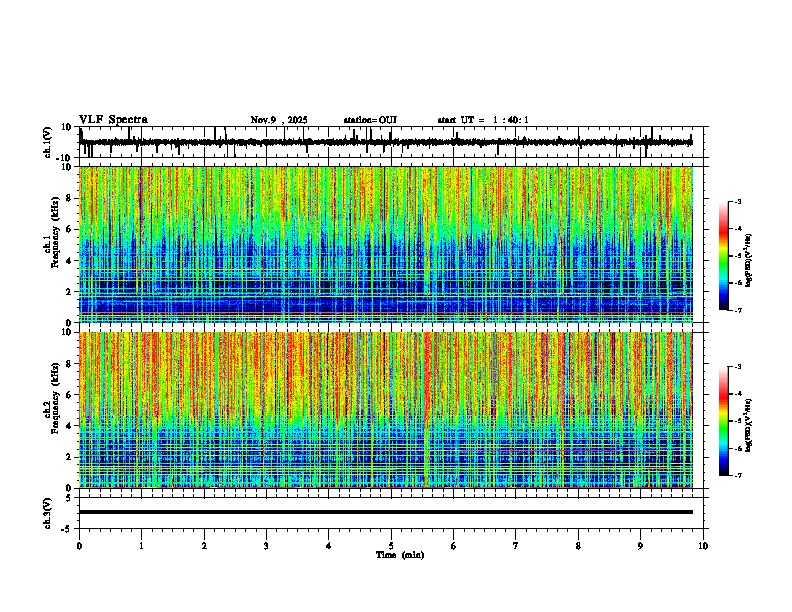The height and width of the screenshot is (612, 792).
Task: Click the thick black ch.3 voltage line
Action: pyautogui.click(x=386, y=512)
